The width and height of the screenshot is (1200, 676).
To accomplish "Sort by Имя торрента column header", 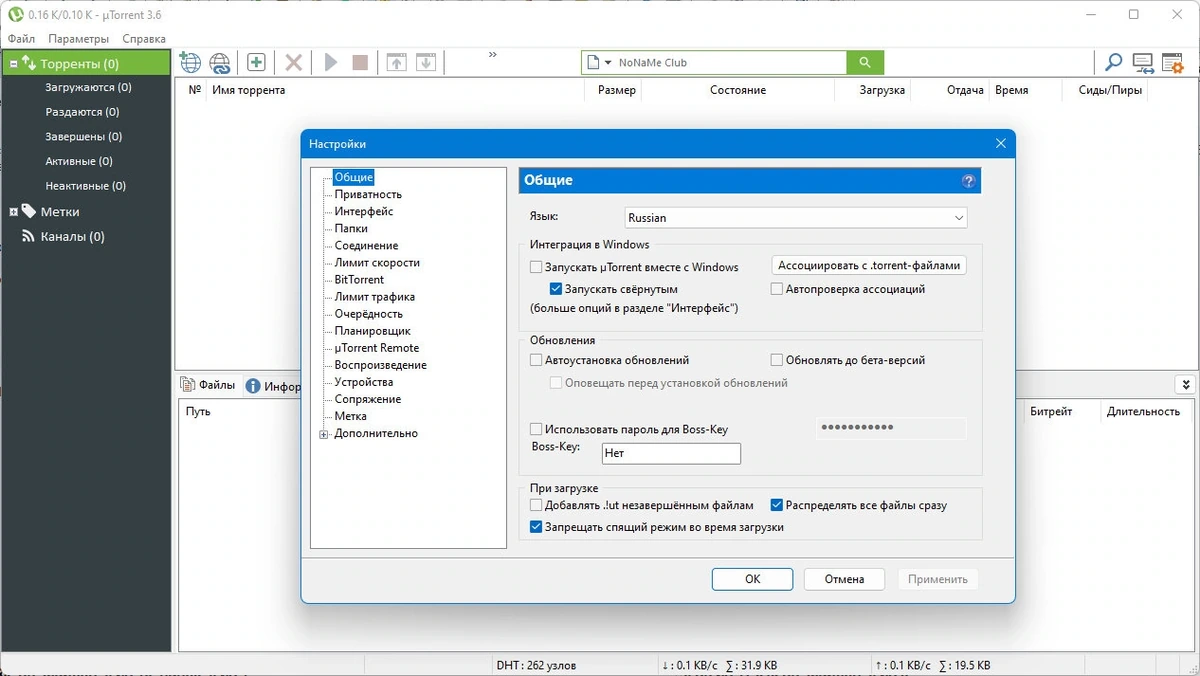I will pos(248,90).
